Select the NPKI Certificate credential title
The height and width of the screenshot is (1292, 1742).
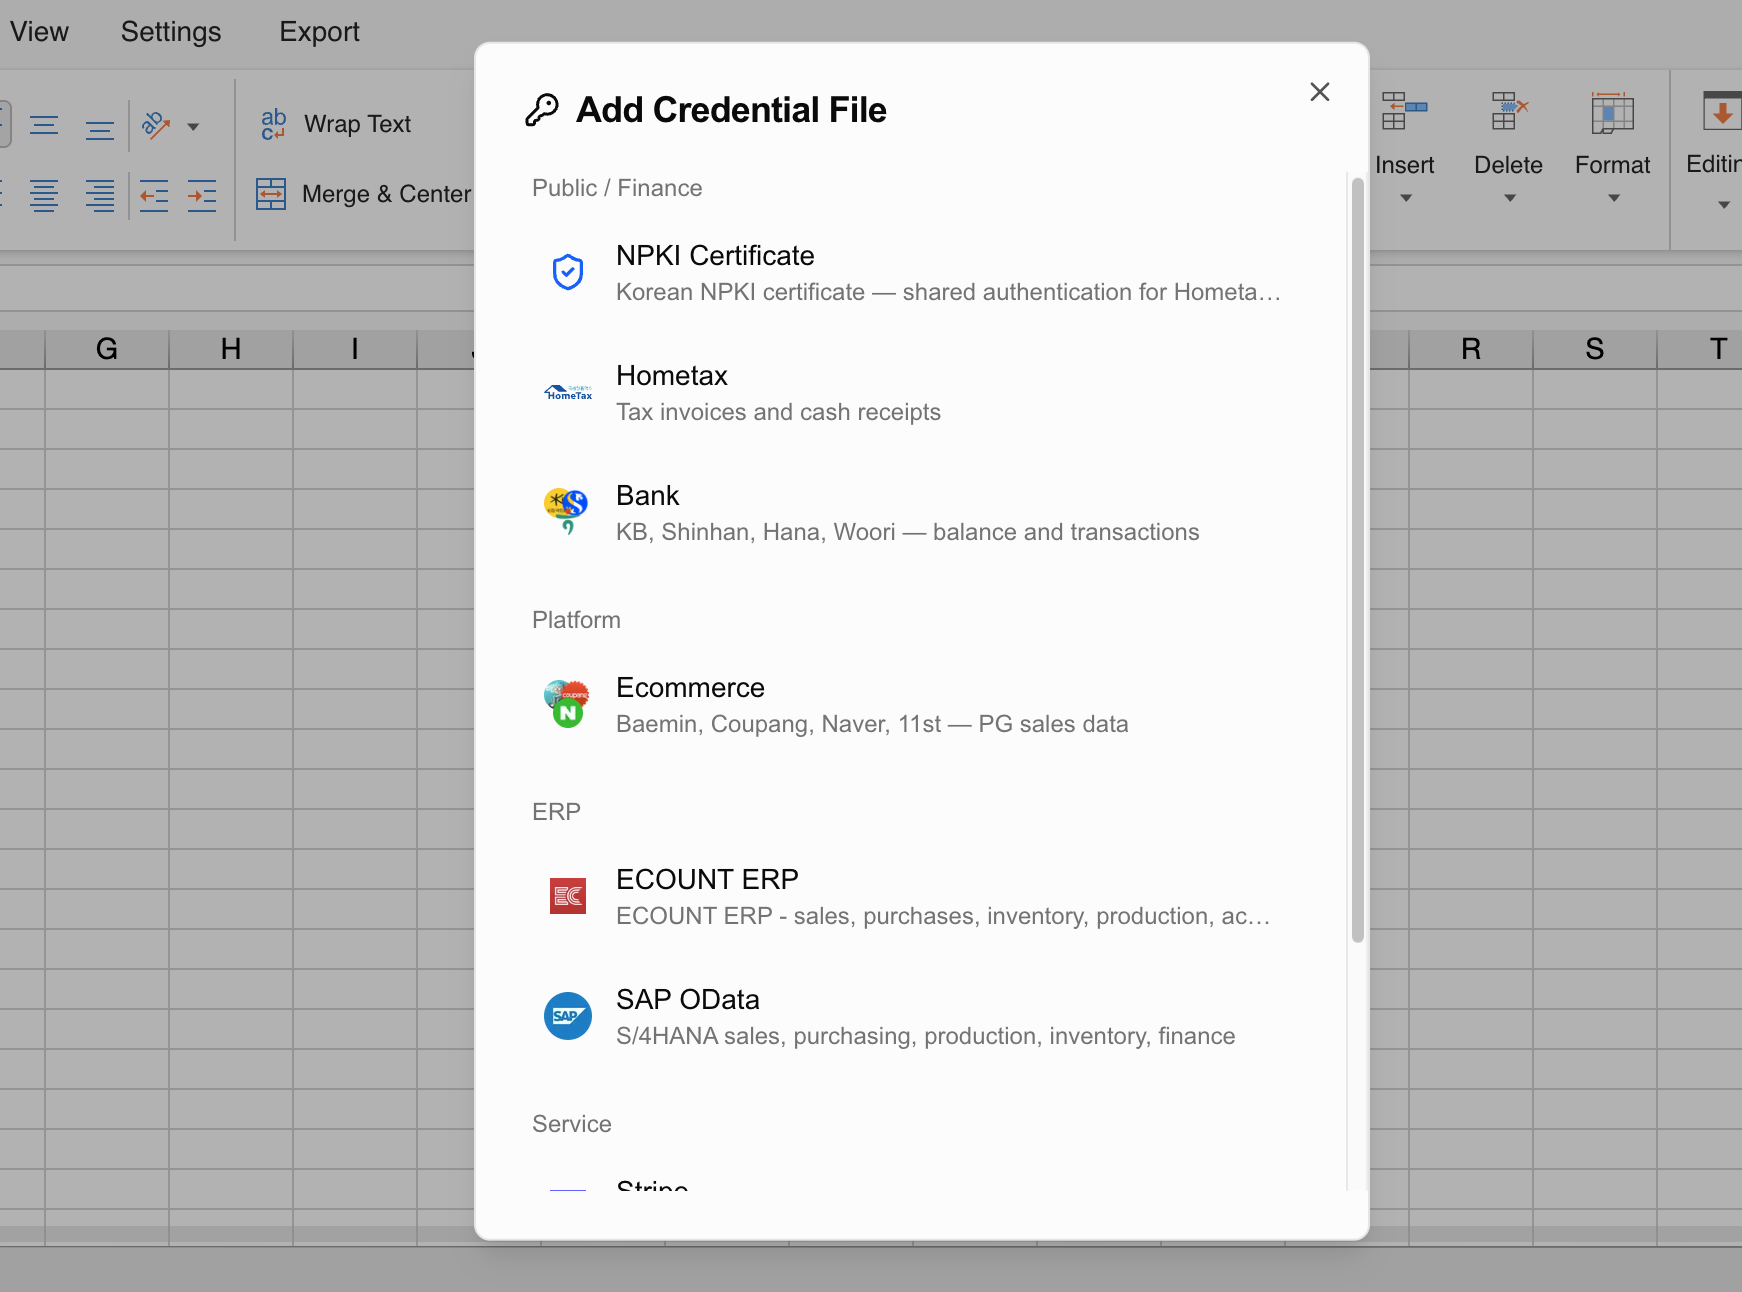[715, 256]
